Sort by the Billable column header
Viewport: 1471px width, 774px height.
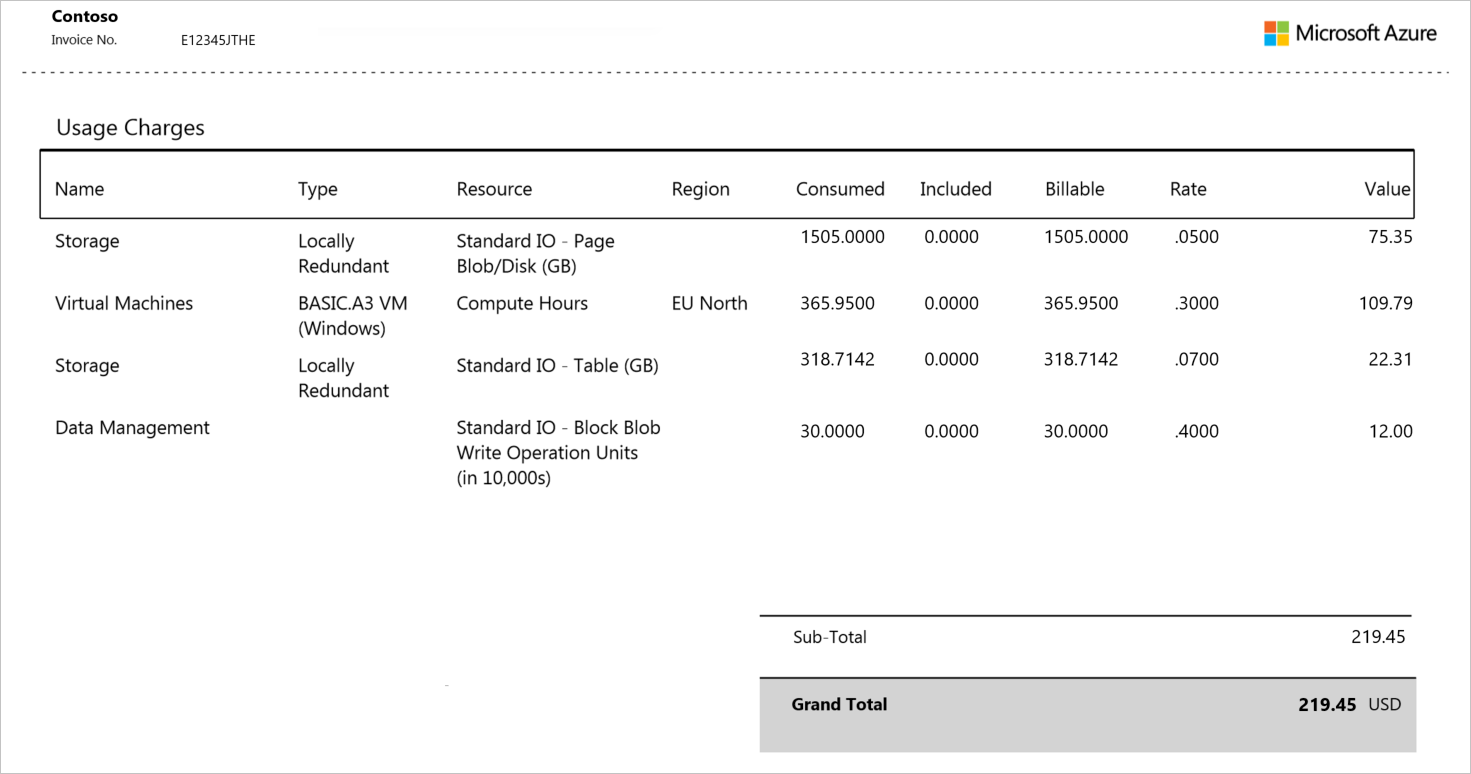pos(1074,188)
